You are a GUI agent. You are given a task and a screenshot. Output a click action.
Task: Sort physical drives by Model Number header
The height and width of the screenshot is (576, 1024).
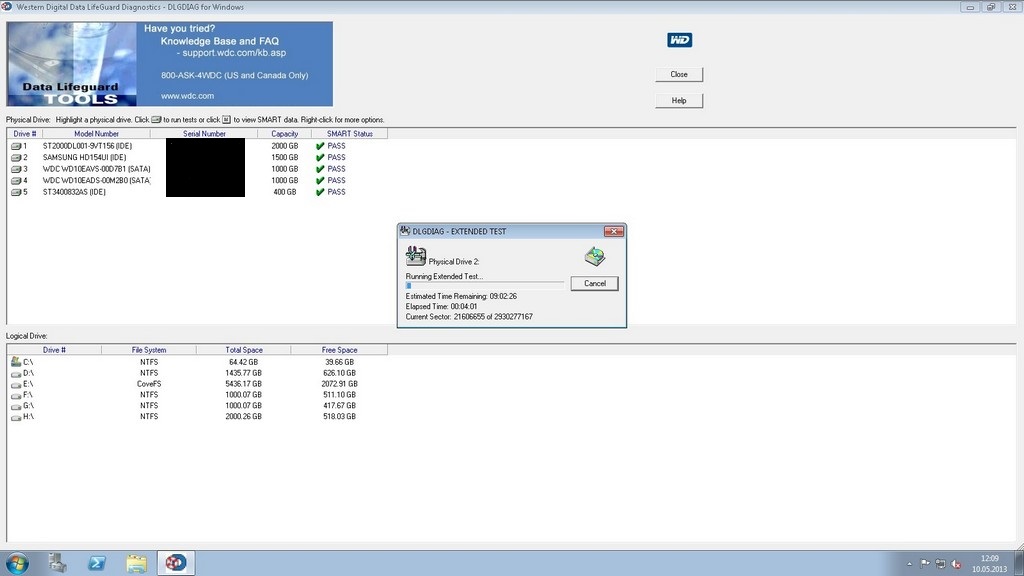tap(95, 134)
